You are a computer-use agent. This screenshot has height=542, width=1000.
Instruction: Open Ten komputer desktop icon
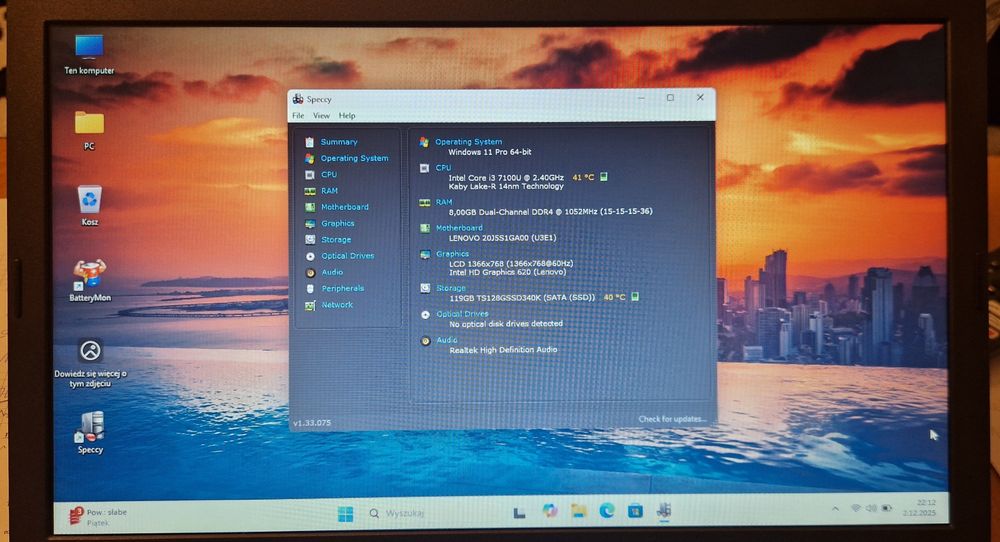click(89, 55)
